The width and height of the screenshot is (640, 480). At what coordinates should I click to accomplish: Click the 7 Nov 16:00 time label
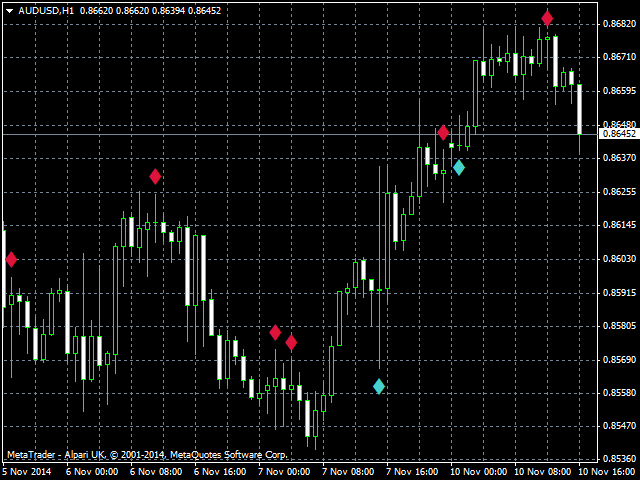412,471
